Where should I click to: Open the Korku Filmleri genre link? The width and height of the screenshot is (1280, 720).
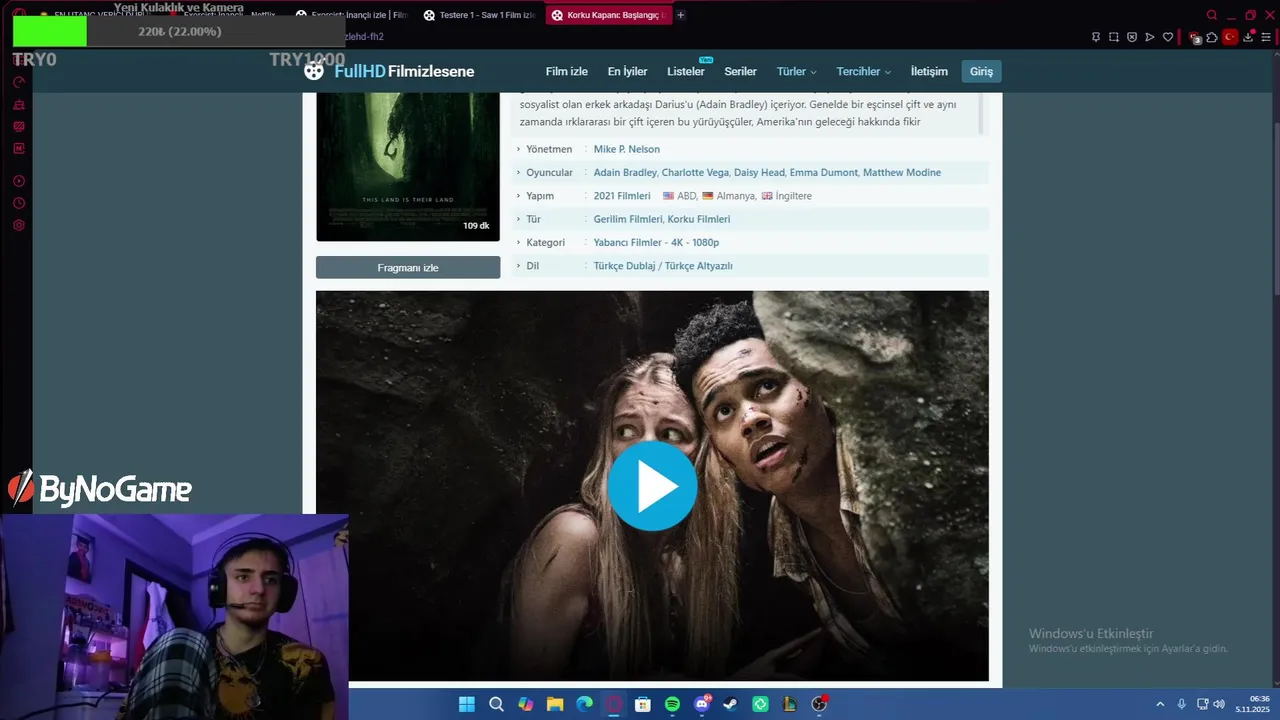click(x=699, y=219)
